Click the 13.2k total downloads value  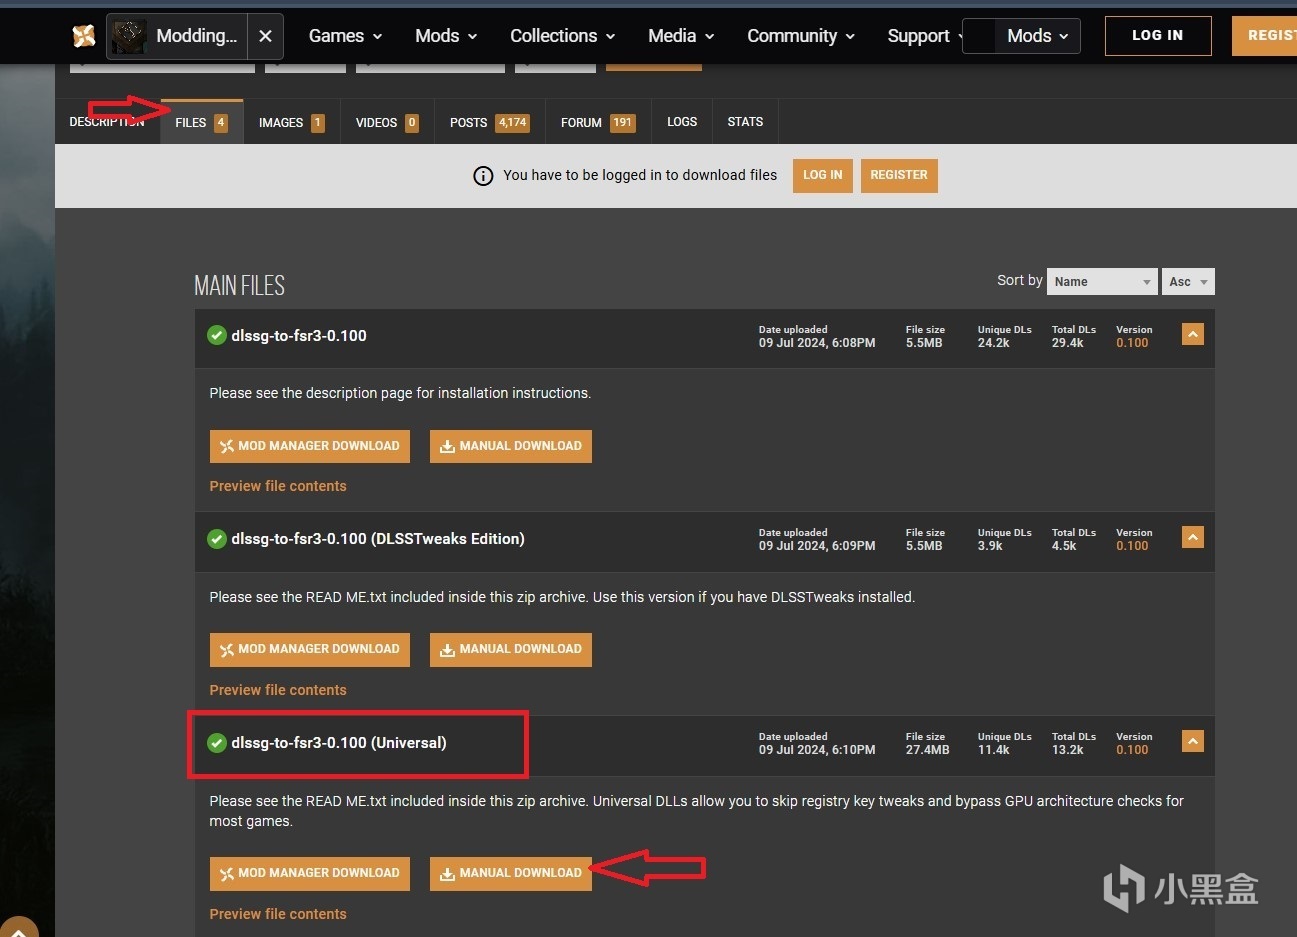1068,750
